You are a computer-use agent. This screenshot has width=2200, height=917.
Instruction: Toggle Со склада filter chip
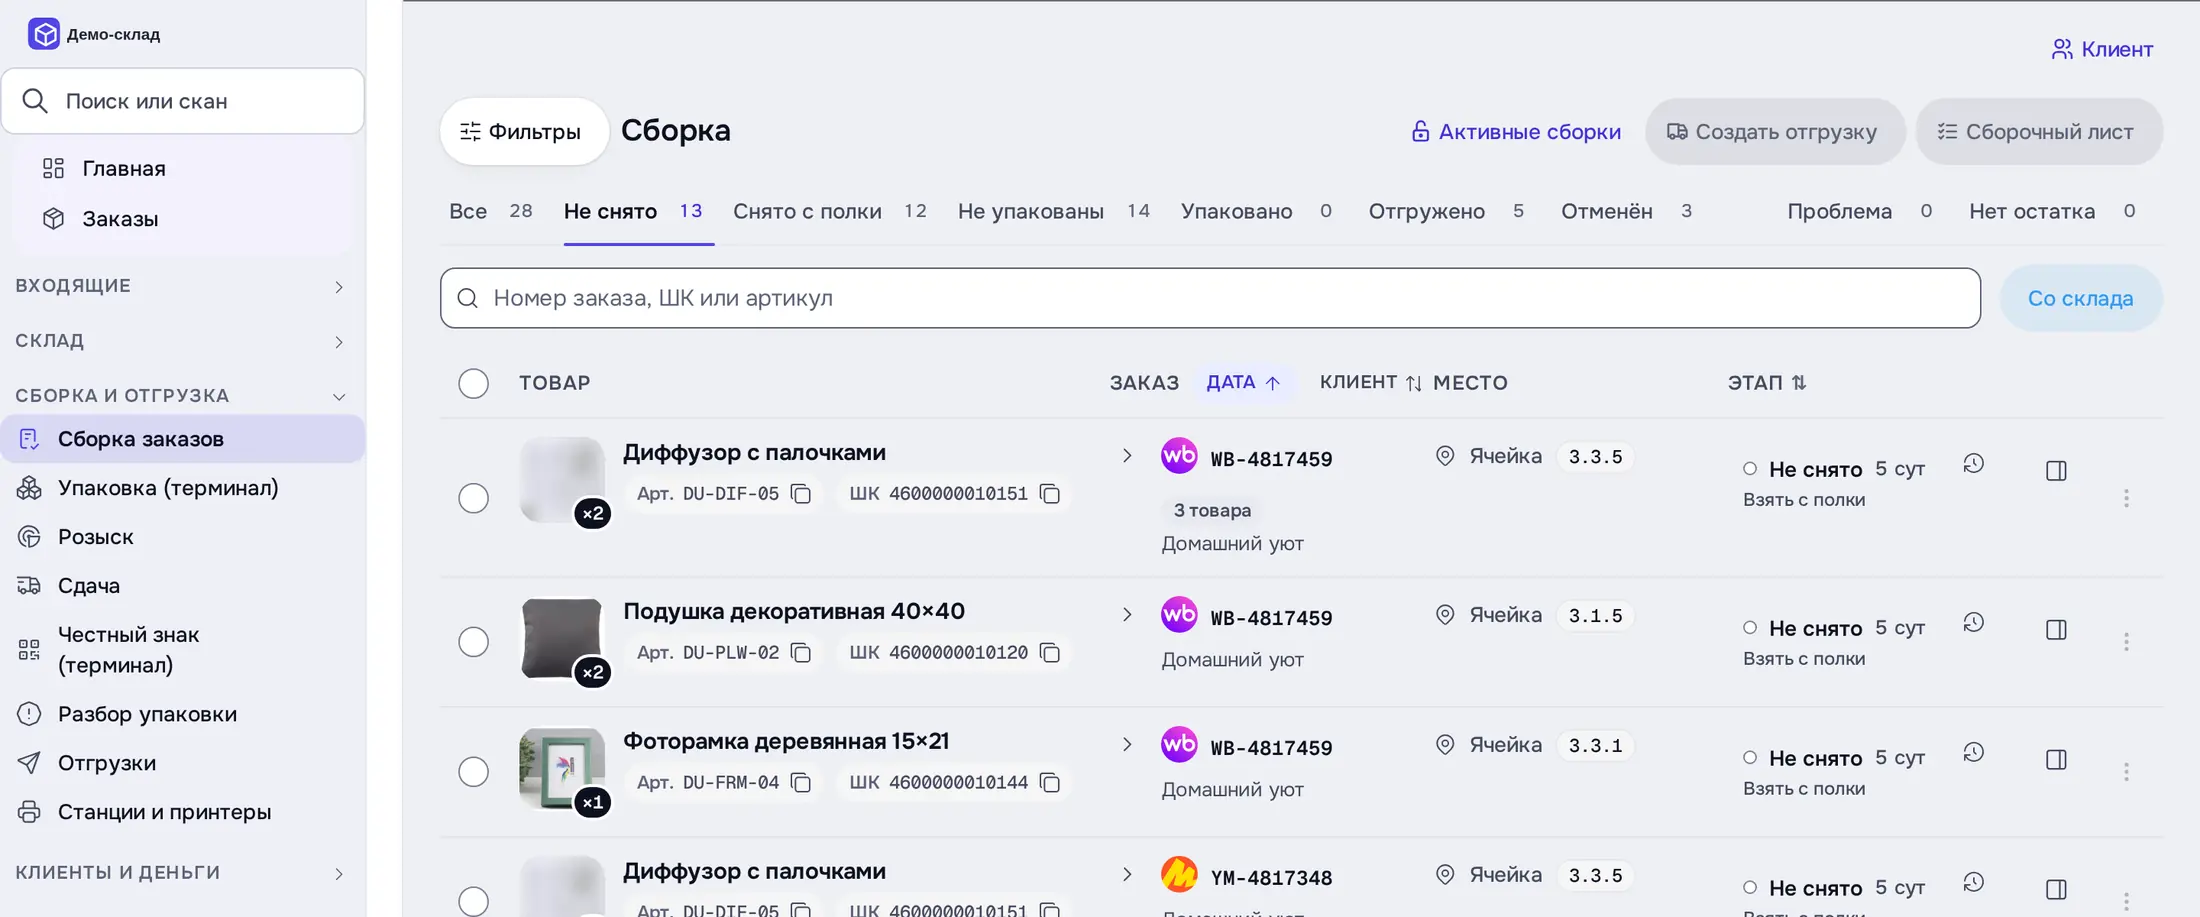coord(2080,298)
